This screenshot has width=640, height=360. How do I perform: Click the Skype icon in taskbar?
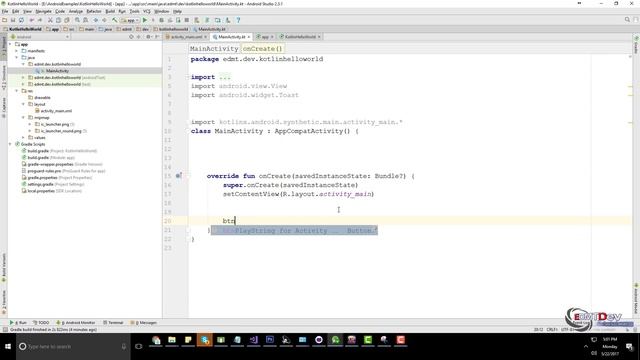click(204, 340)
